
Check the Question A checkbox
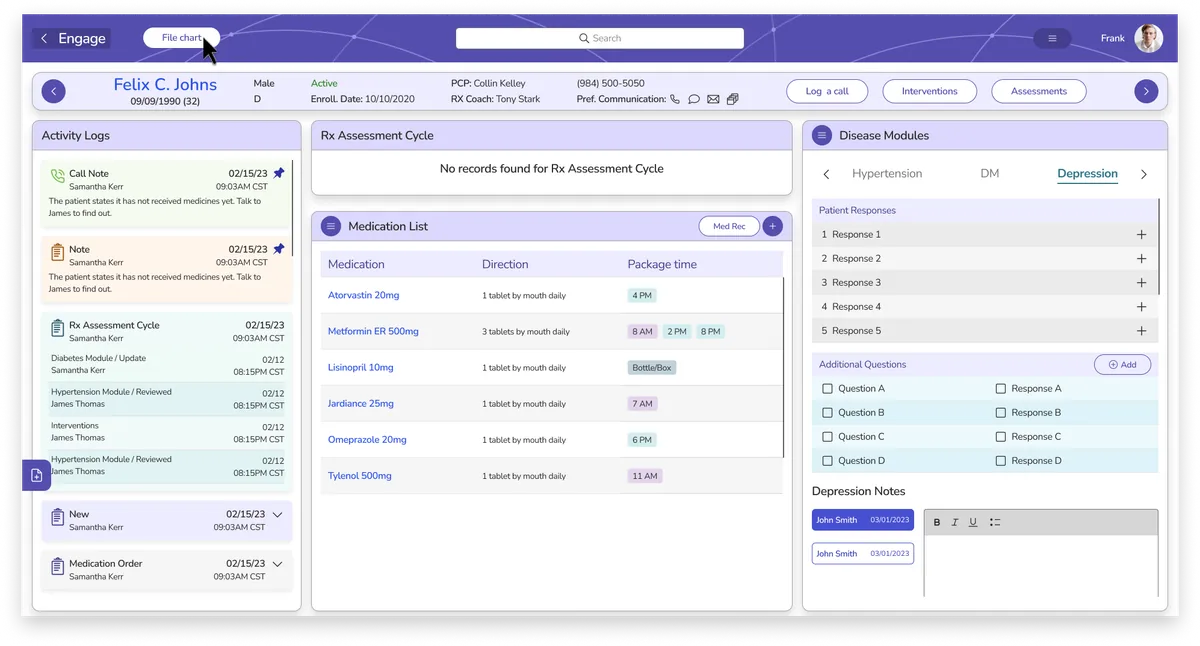click(x=827, y=388)
